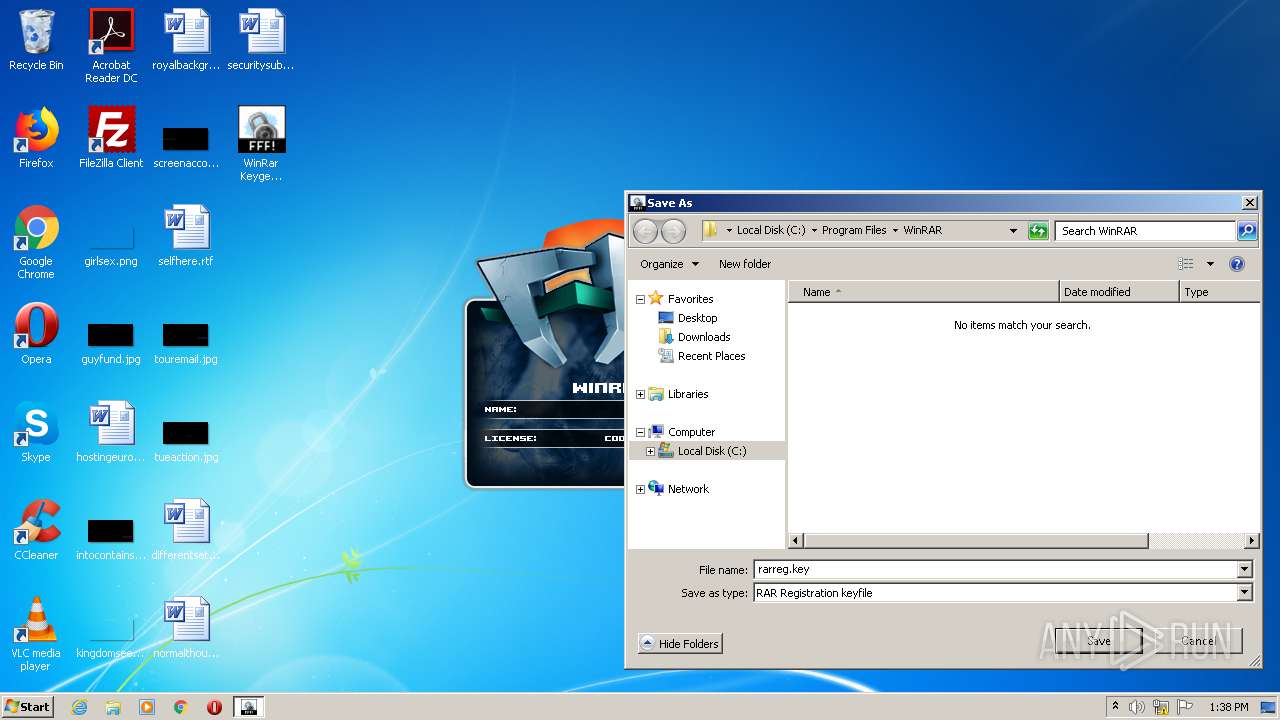Image resolution: width=1280 pixels, height=720 pixels.
Task: Open the views options dropdown arrow
Action: pyautogui.click(x=1209, y=264)
